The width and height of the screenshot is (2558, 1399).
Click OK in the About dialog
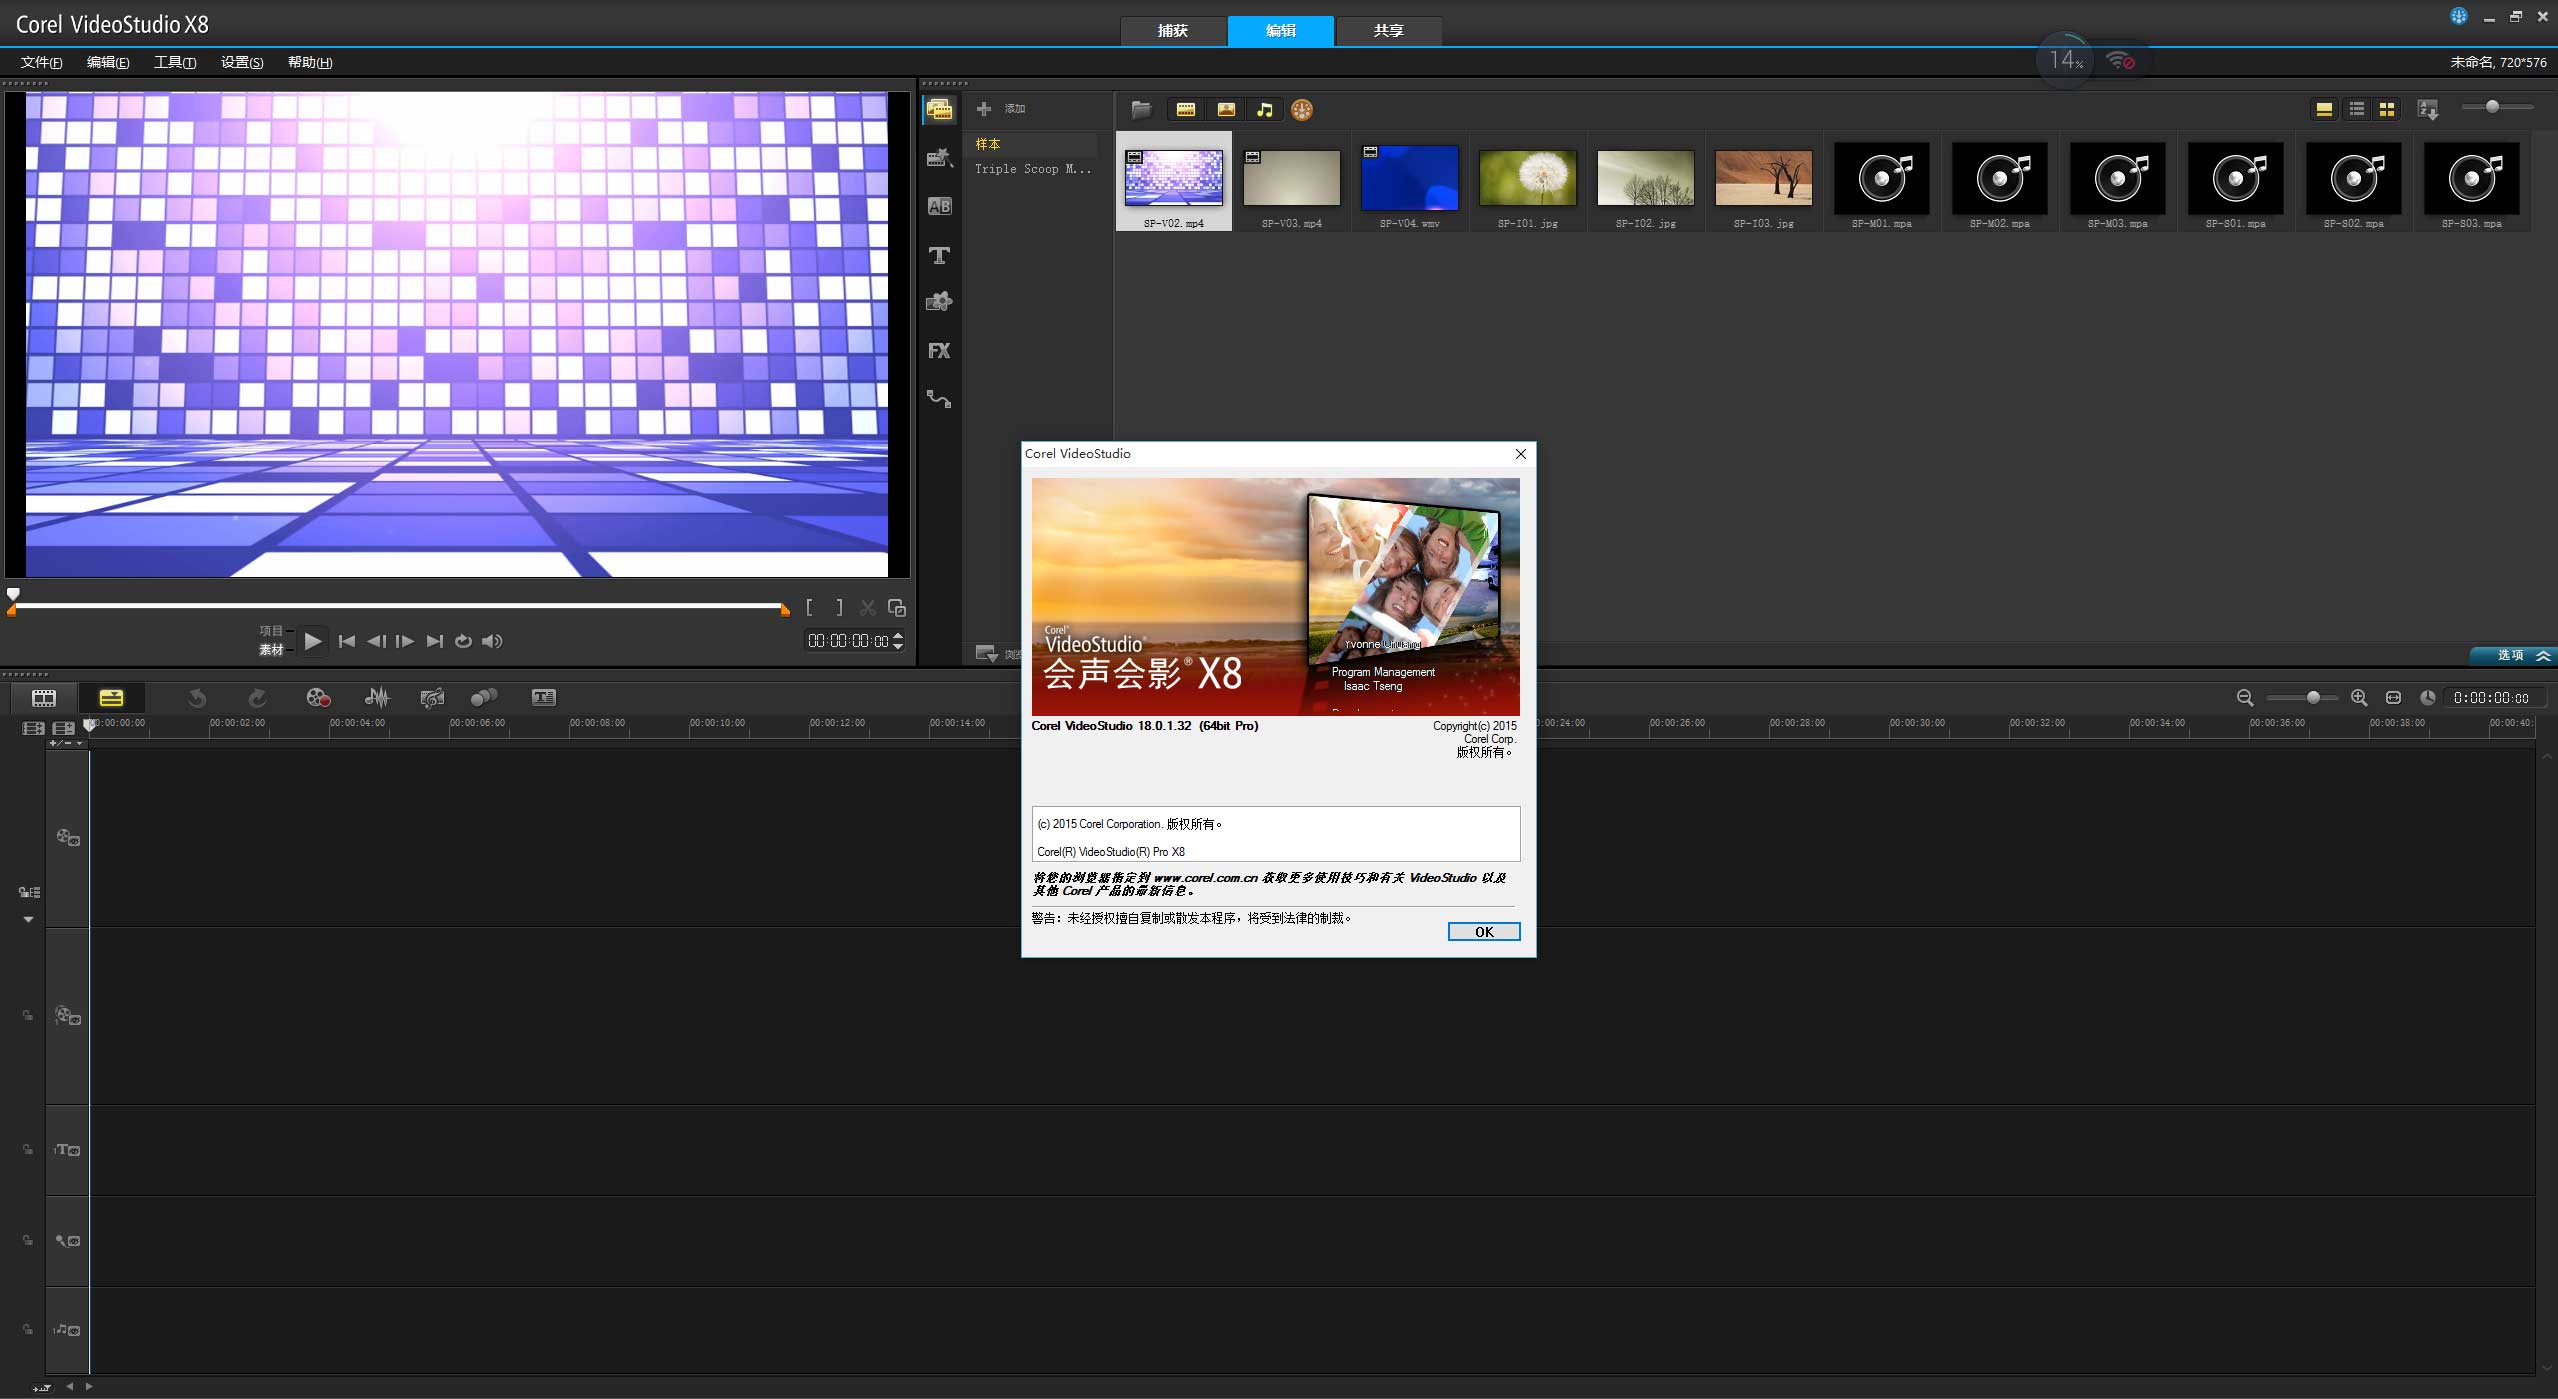pos(1483,932)
